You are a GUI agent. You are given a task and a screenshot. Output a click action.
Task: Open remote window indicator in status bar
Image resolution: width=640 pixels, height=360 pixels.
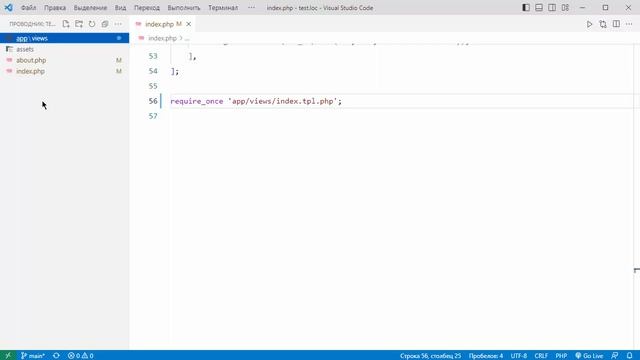[x=8, y=356]
